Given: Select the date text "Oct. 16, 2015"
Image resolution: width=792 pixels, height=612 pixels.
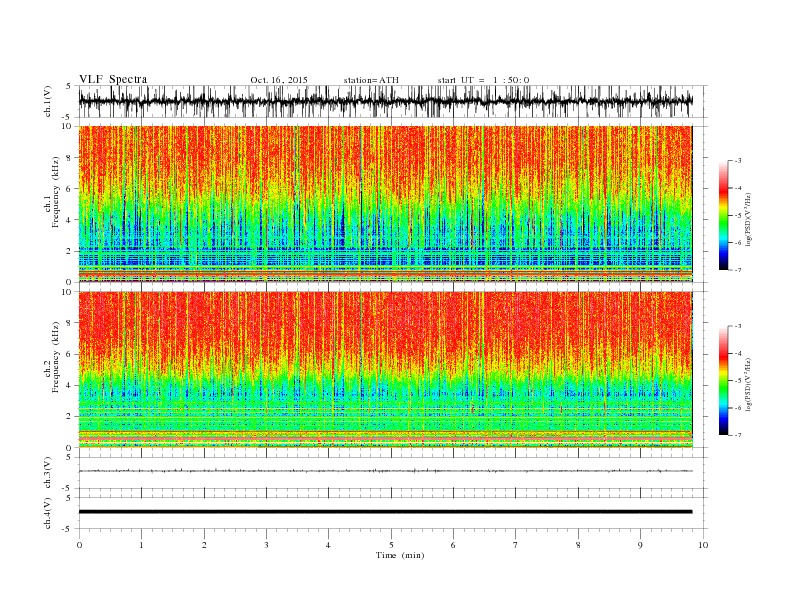Looking at the screenshot, I should (279, 80).
